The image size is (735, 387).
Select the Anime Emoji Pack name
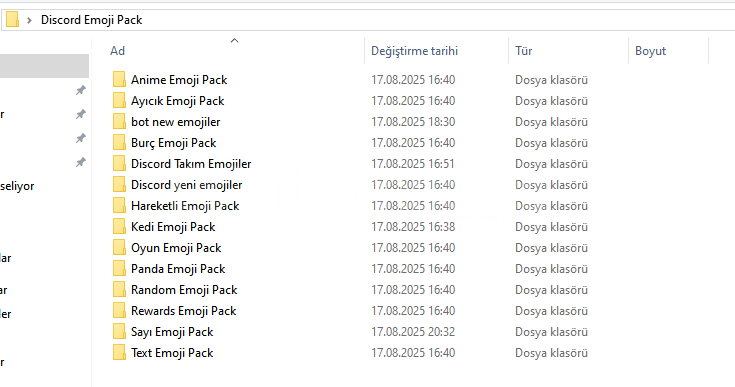[x=179, y=80]
